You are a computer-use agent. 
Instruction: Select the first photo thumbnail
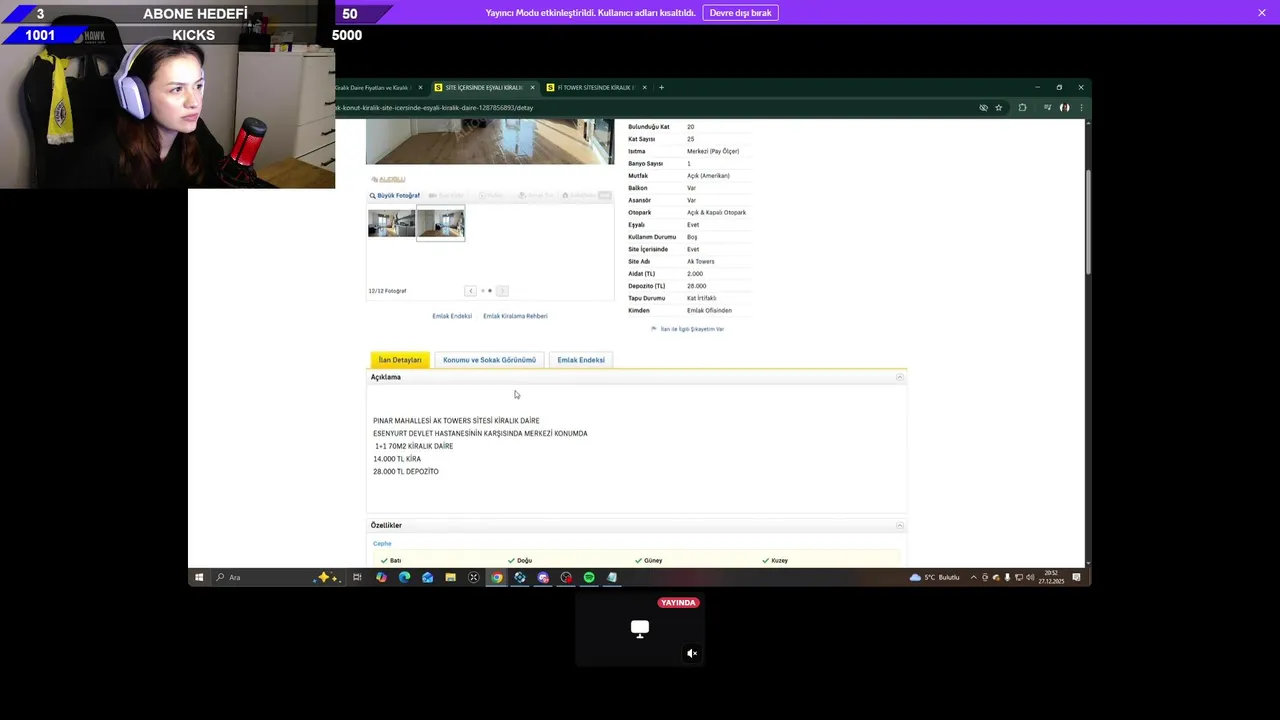coord(391,222)
